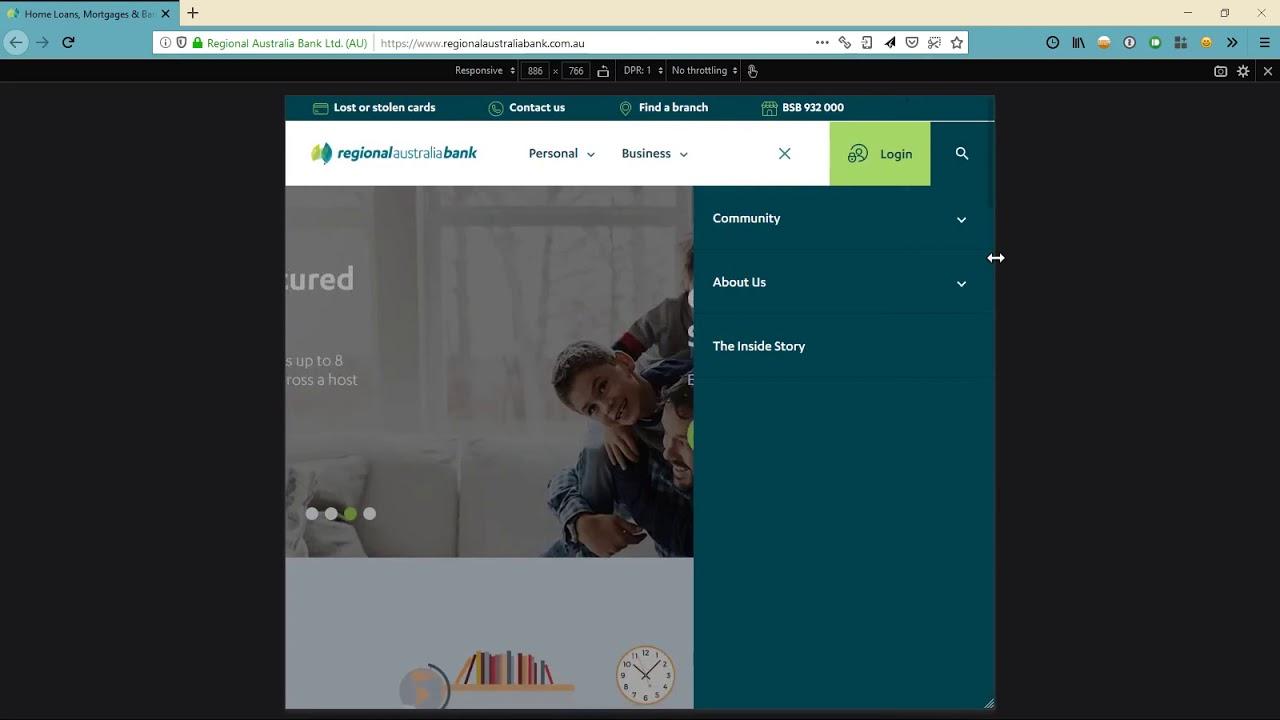Expand the About Us section

840,283
